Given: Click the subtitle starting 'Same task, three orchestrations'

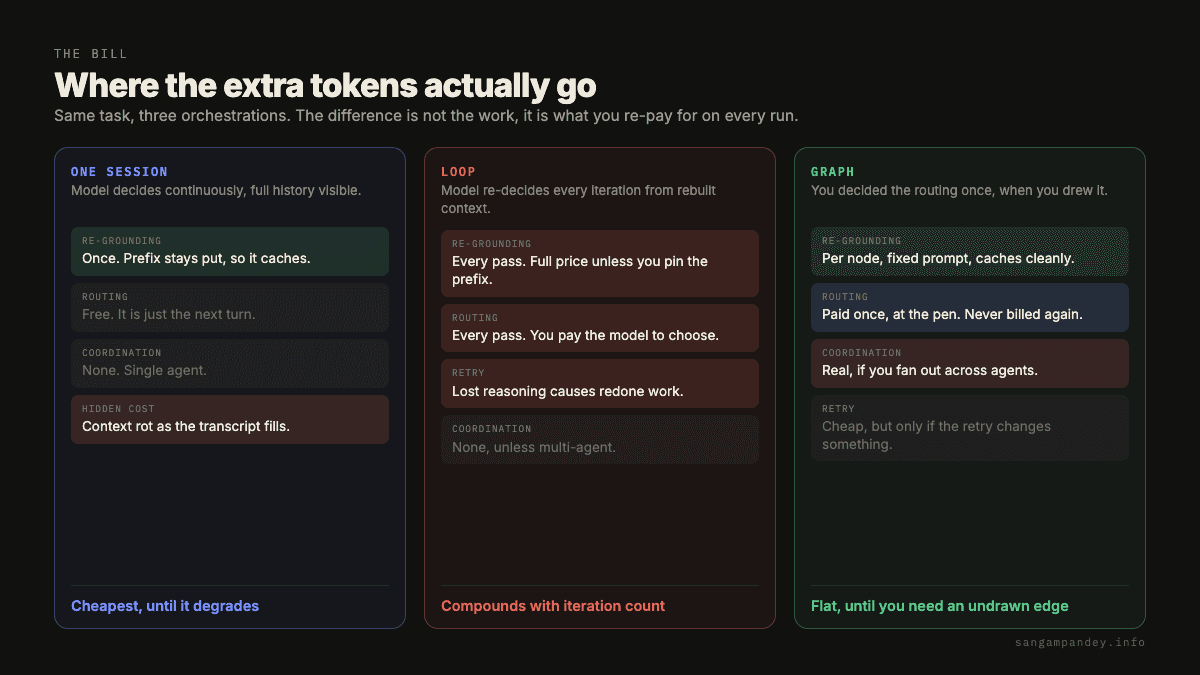Looking at the screenshot, I should [426, 115].
